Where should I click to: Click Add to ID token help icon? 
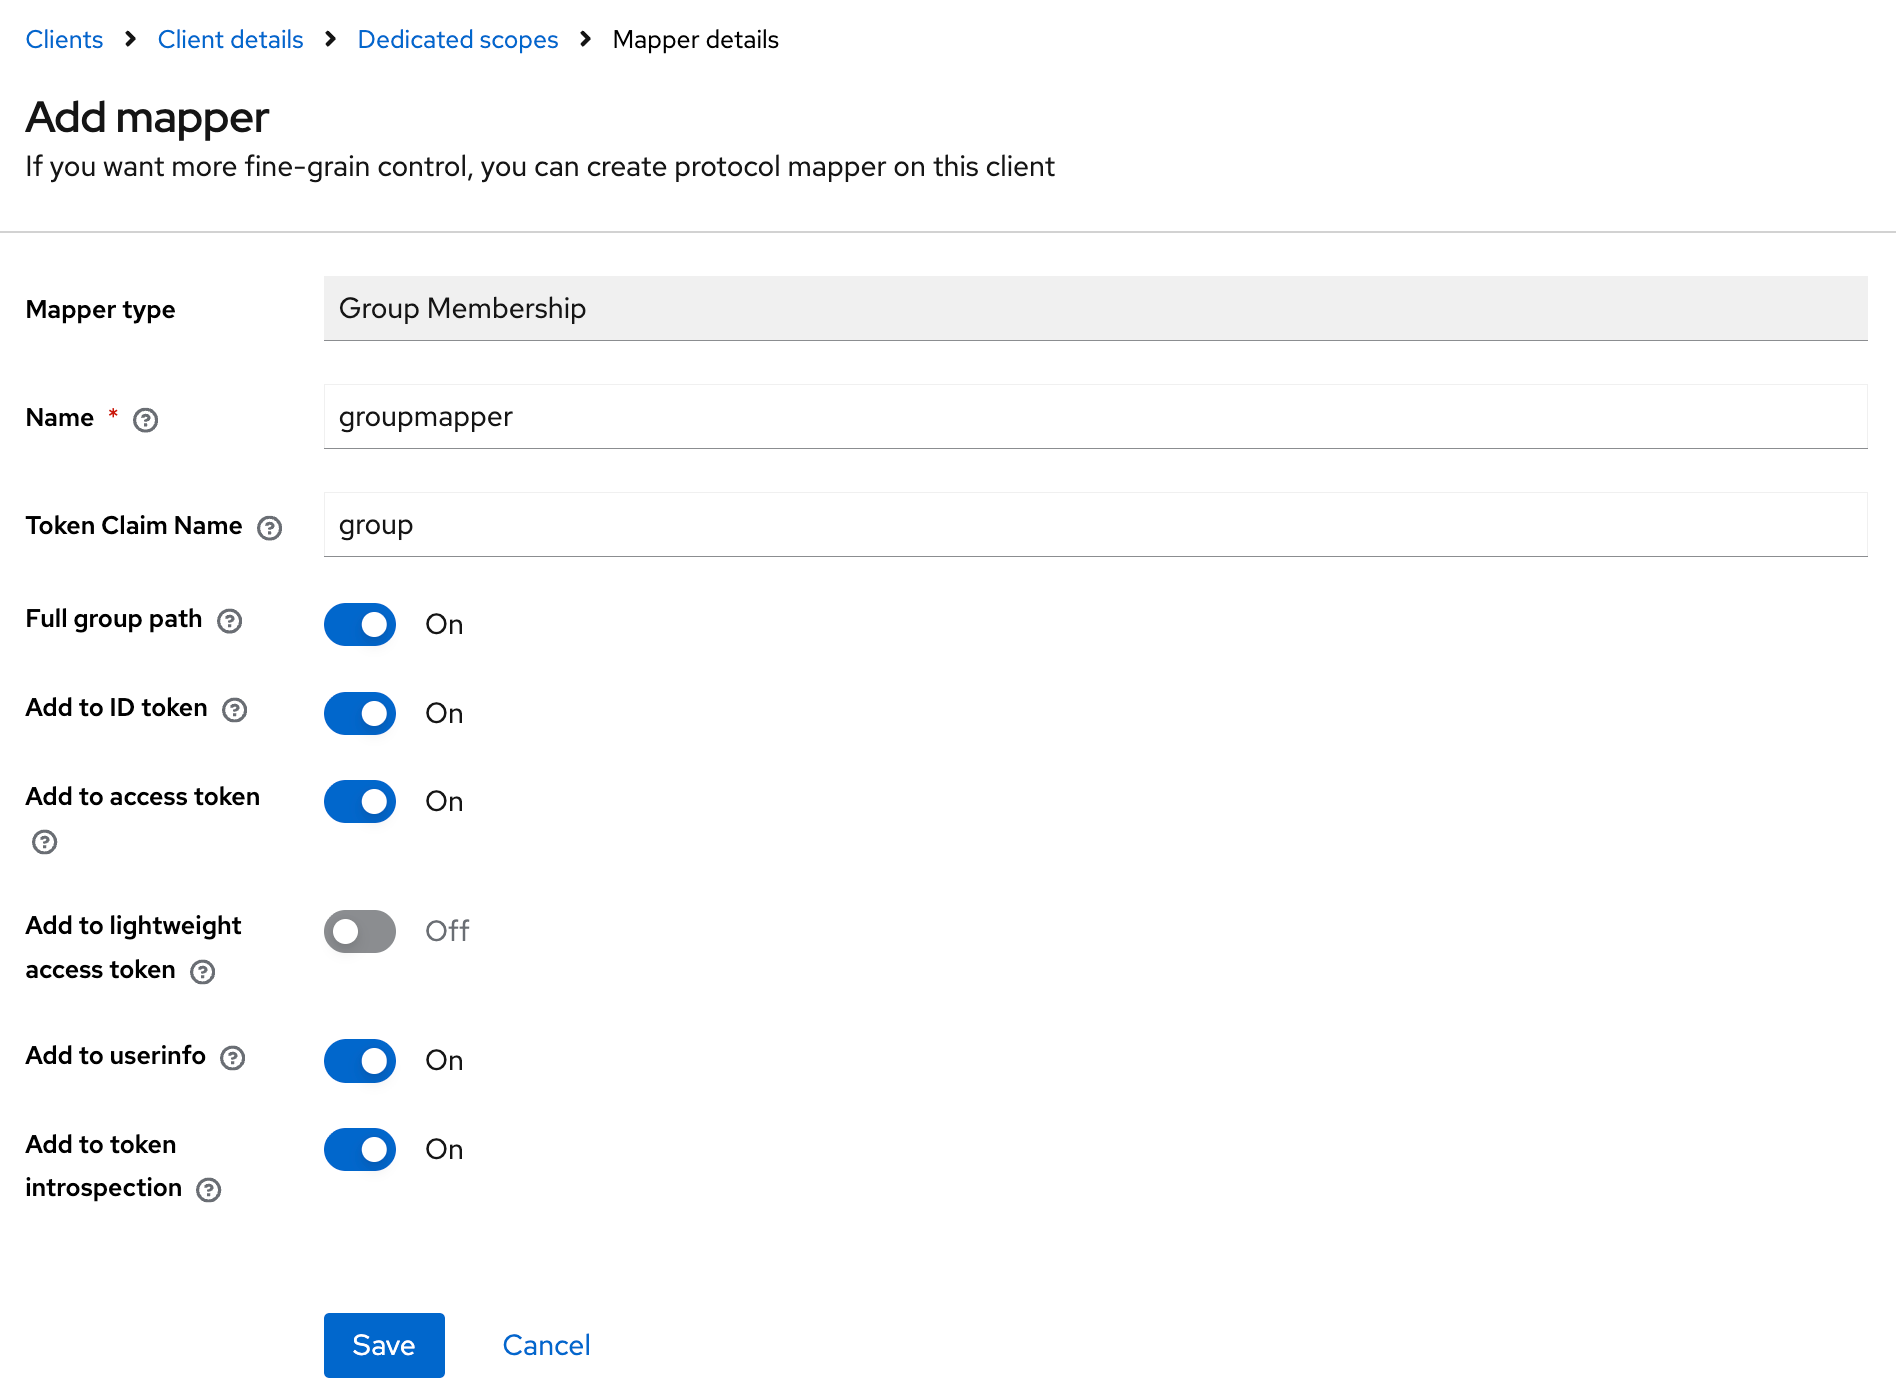pyautogui.click(x=235, y=710)
